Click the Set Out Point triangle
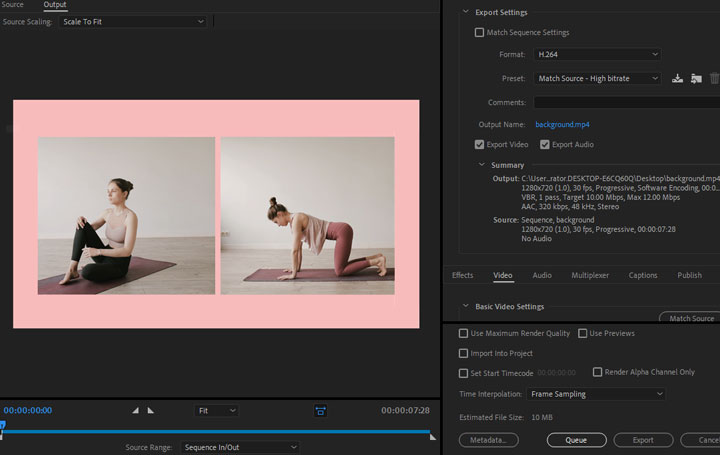Image resolution: width=720 pixels, height=455 pixels. pyautogui.click(x=151, y=411)
